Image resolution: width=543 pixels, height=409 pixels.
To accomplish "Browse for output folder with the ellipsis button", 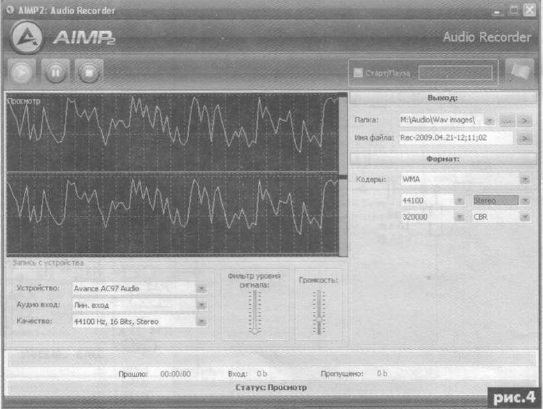I will pos(507,121).
